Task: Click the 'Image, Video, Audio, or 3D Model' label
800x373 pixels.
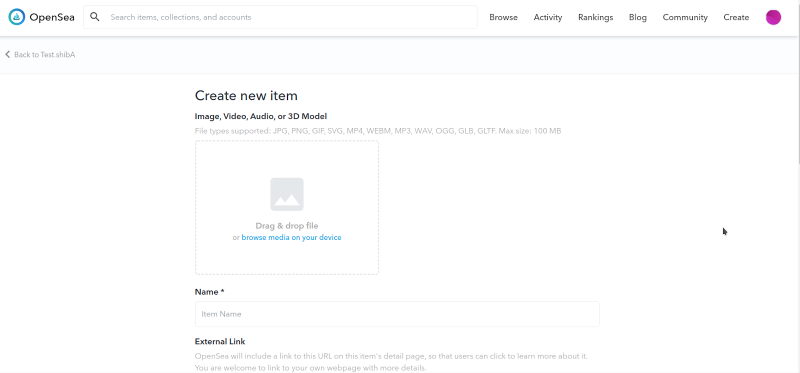Action: click(261, 116)
